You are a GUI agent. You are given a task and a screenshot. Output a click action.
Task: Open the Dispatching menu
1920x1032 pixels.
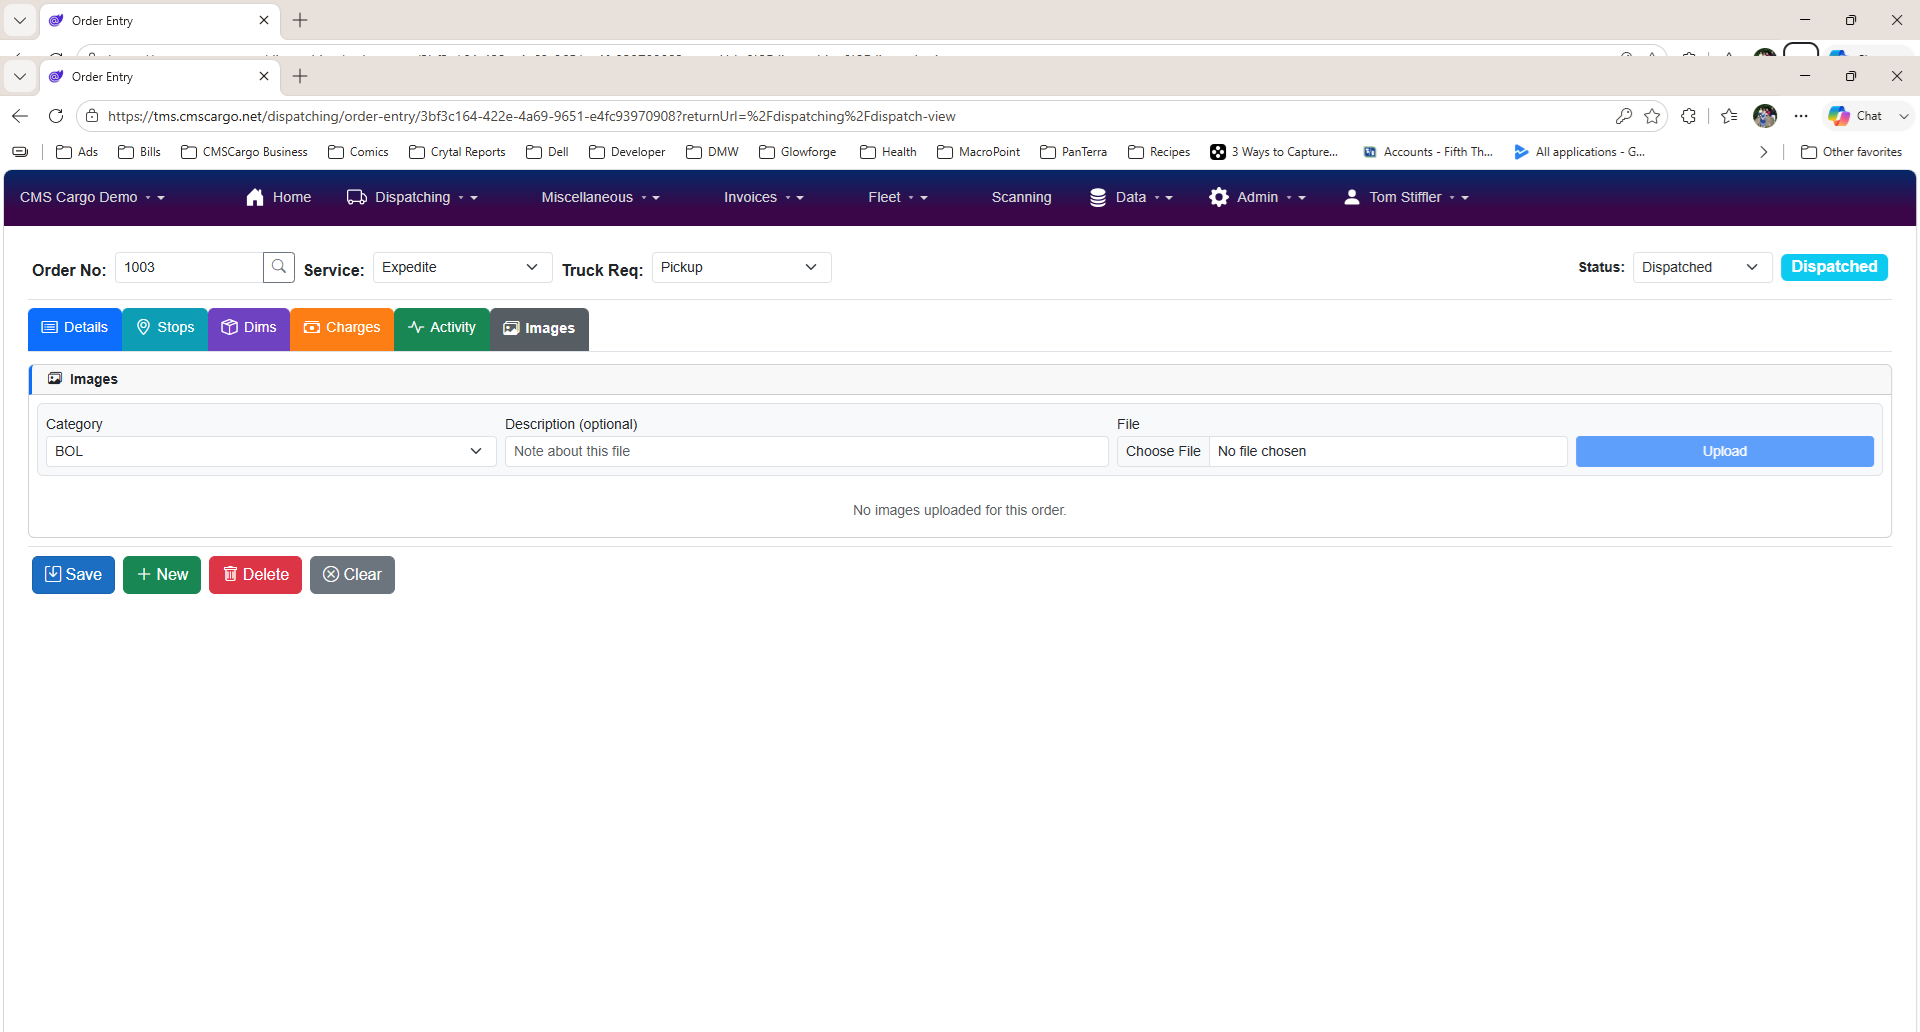coord(412,197)
